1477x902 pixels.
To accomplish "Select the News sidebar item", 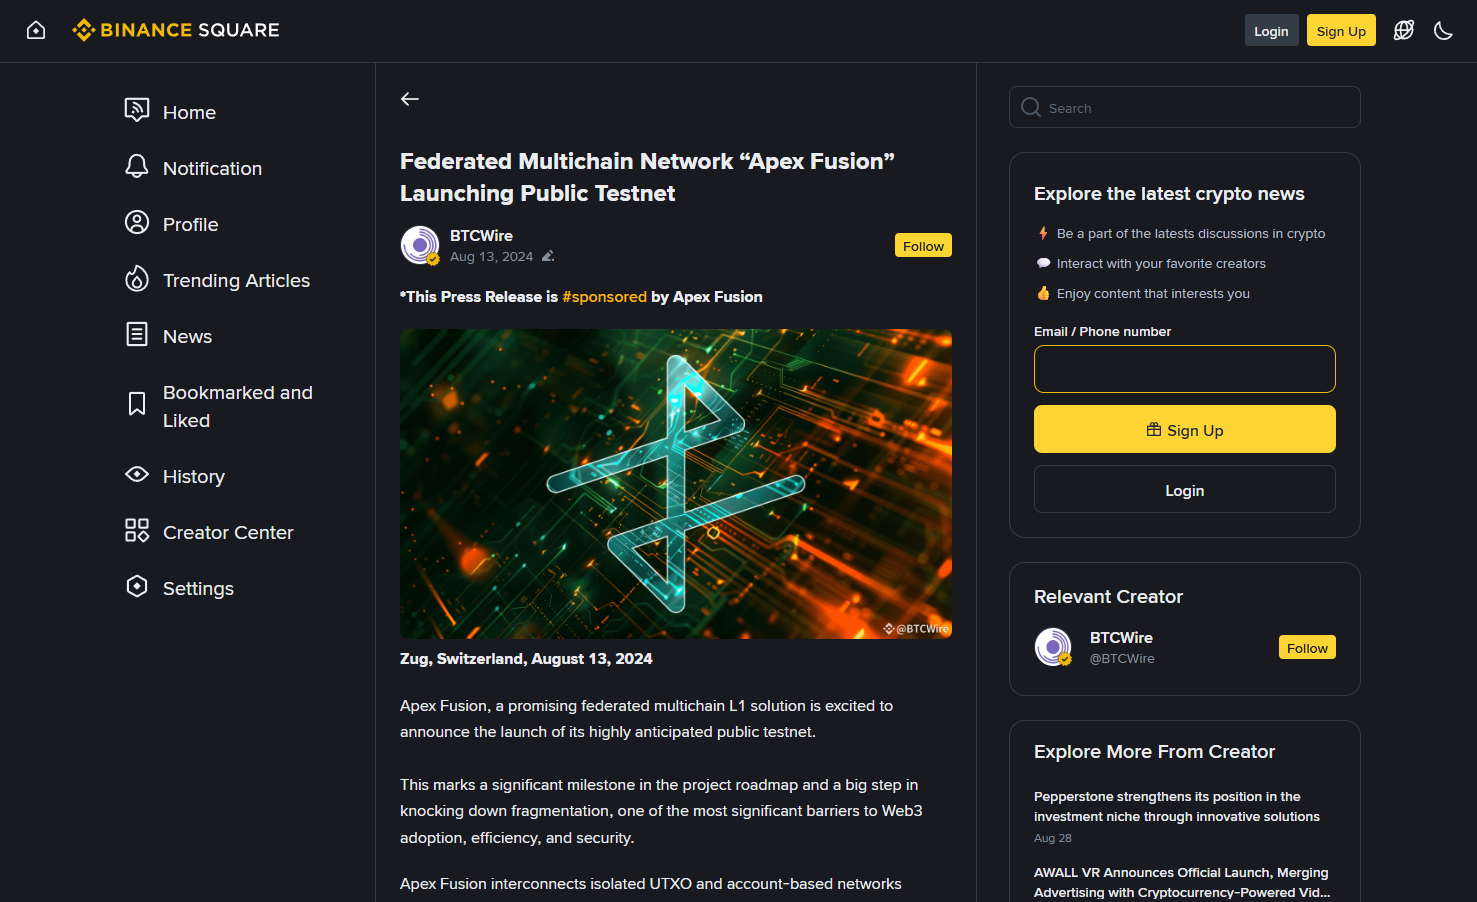I will [187, 336].
